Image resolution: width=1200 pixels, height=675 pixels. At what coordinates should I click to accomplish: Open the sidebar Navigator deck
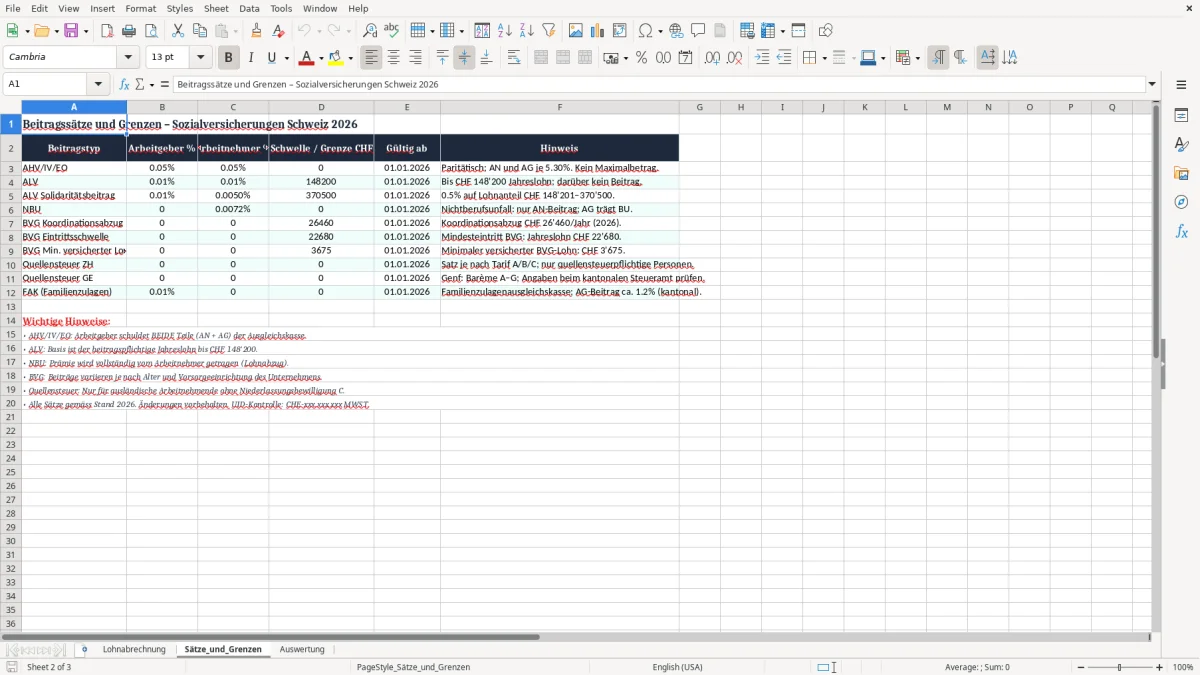point(1181,202)
